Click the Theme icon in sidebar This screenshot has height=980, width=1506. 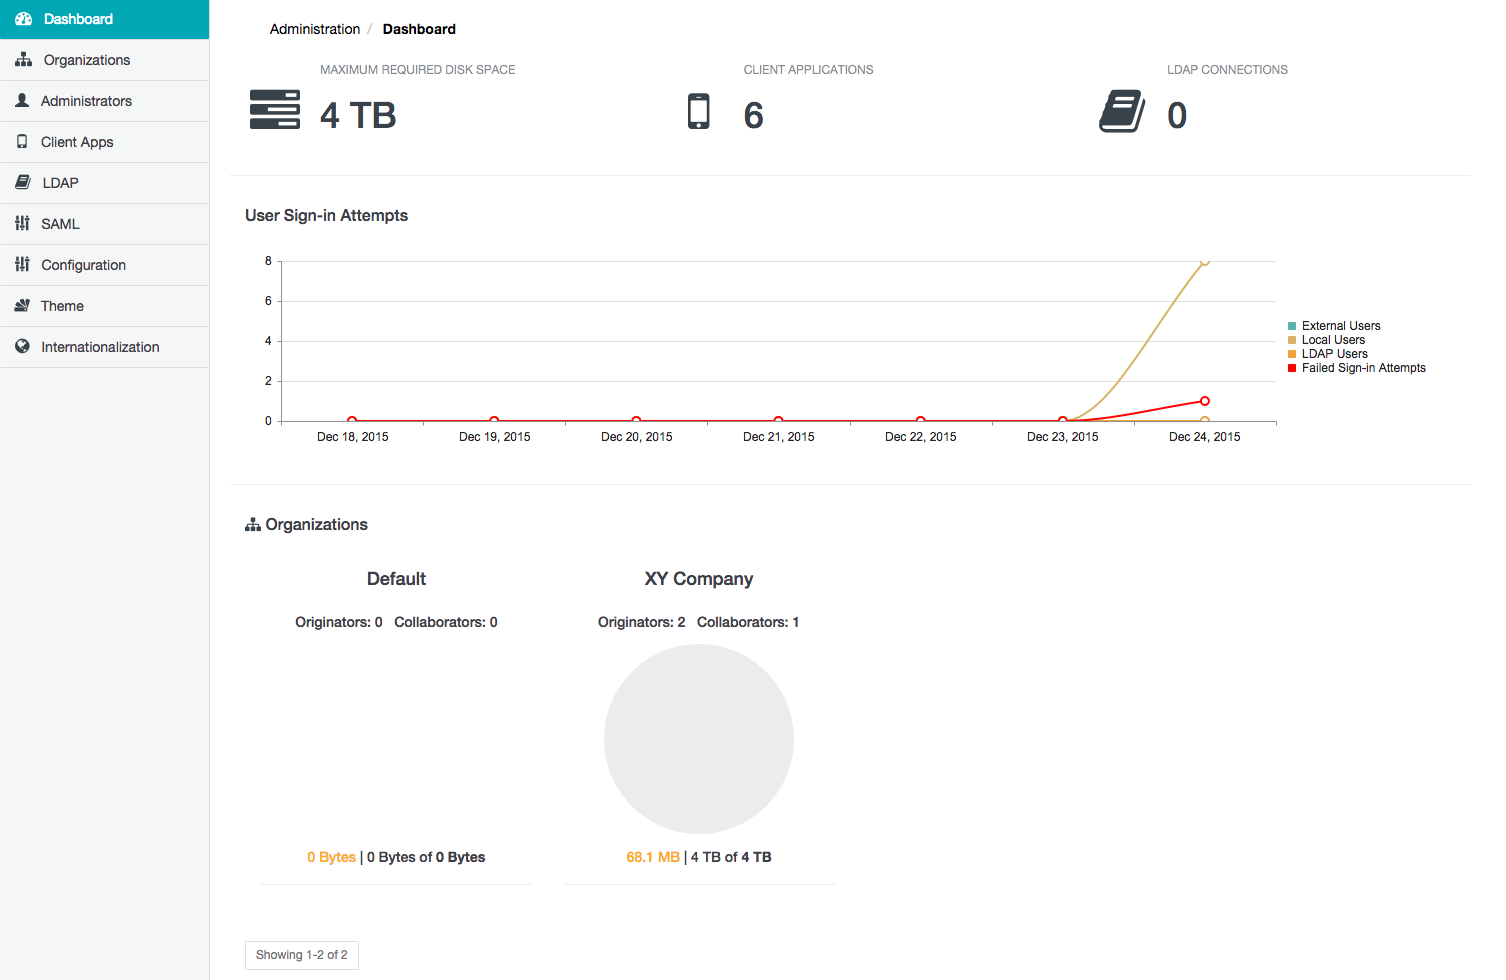22,306
